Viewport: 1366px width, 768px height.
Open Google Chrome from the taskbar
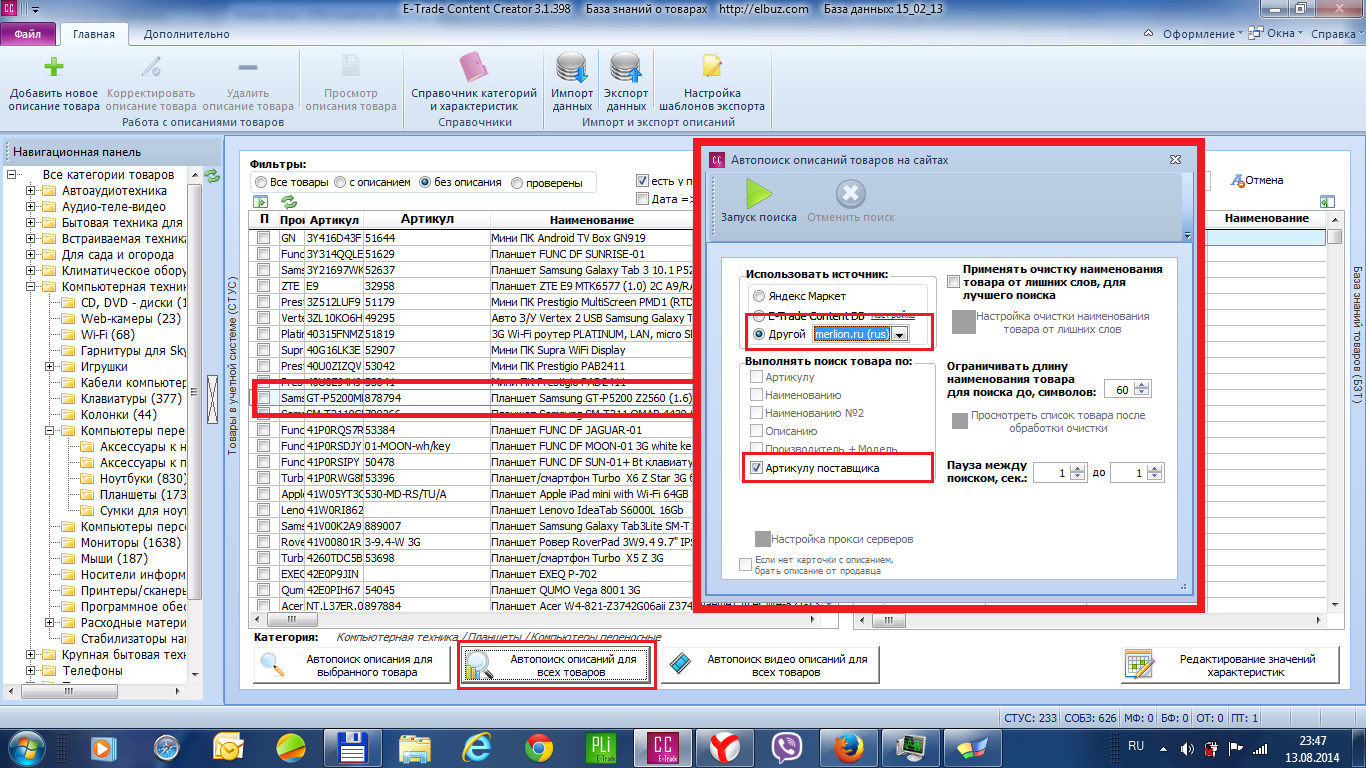[x=540, y=747]
